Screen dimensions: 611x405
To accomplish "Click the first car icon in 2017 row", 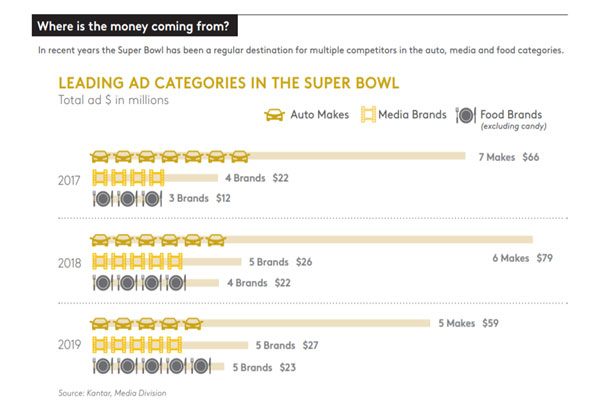I will tap(100, 156).
